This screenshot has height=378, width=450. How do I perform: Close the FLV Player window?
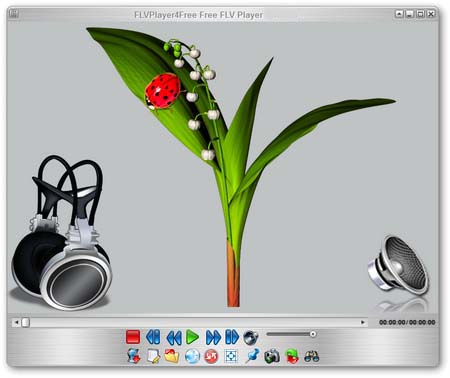(x=431, y=14)
